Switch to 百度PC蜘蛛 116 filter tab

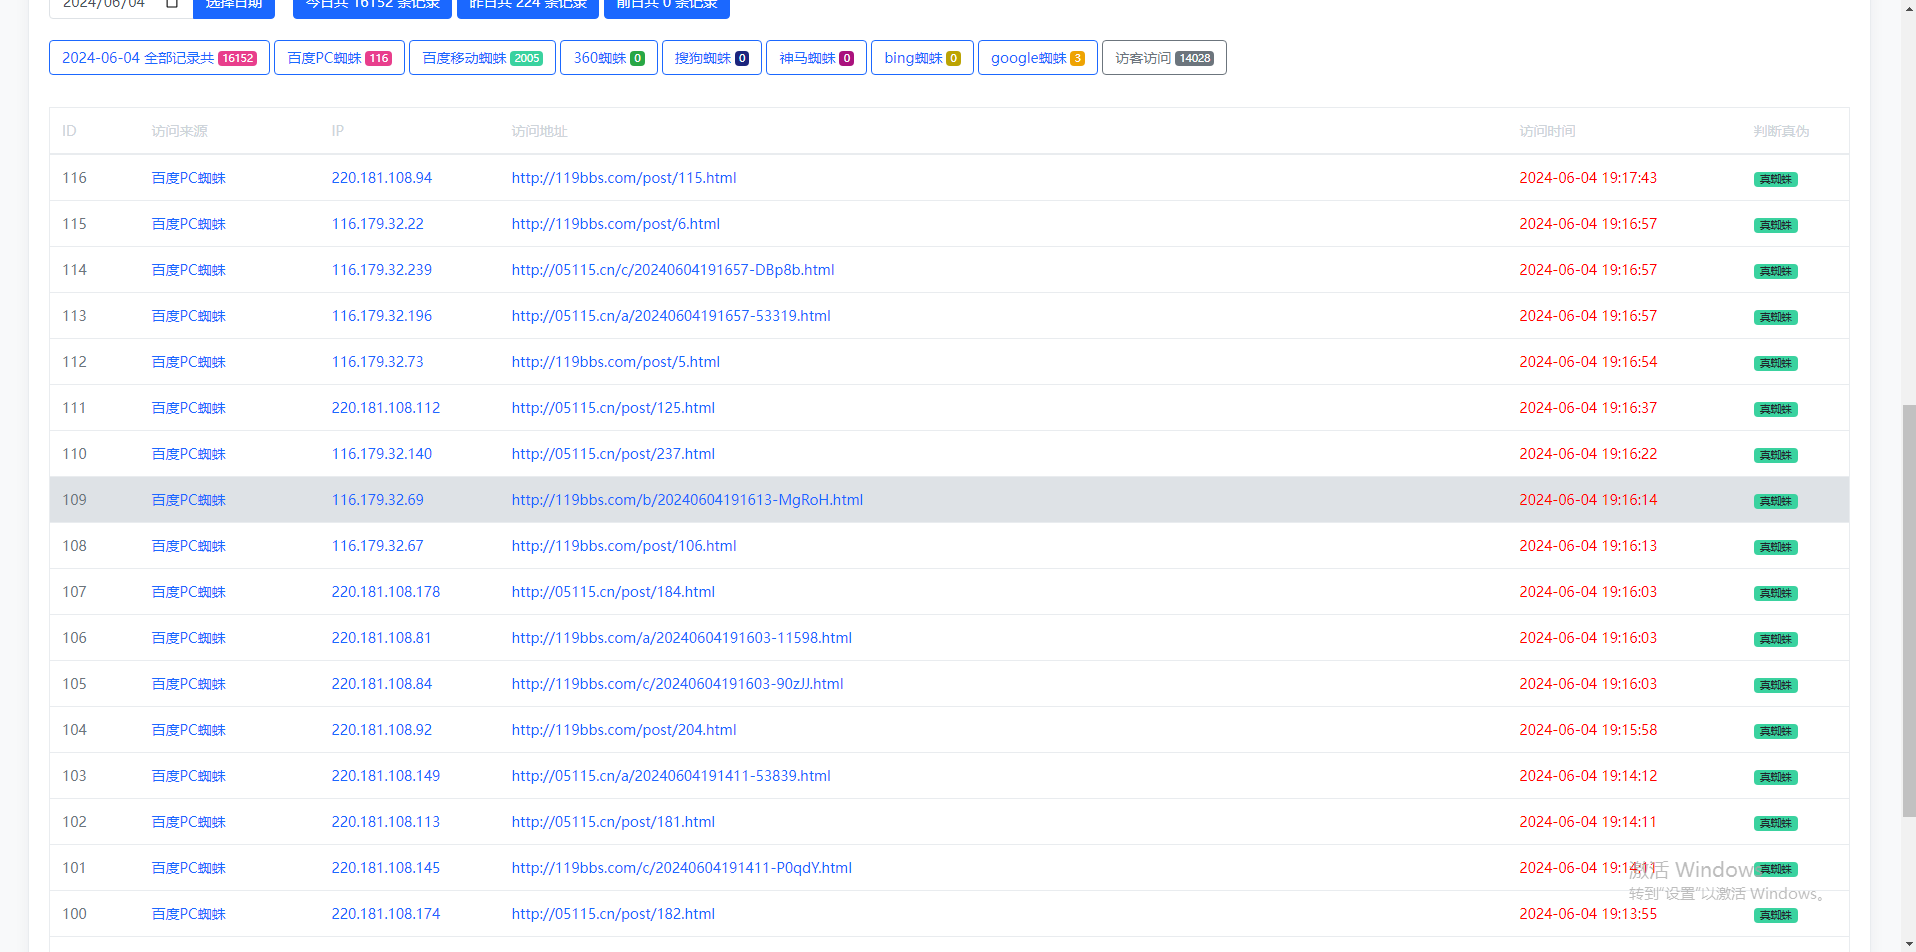point(339,58)
